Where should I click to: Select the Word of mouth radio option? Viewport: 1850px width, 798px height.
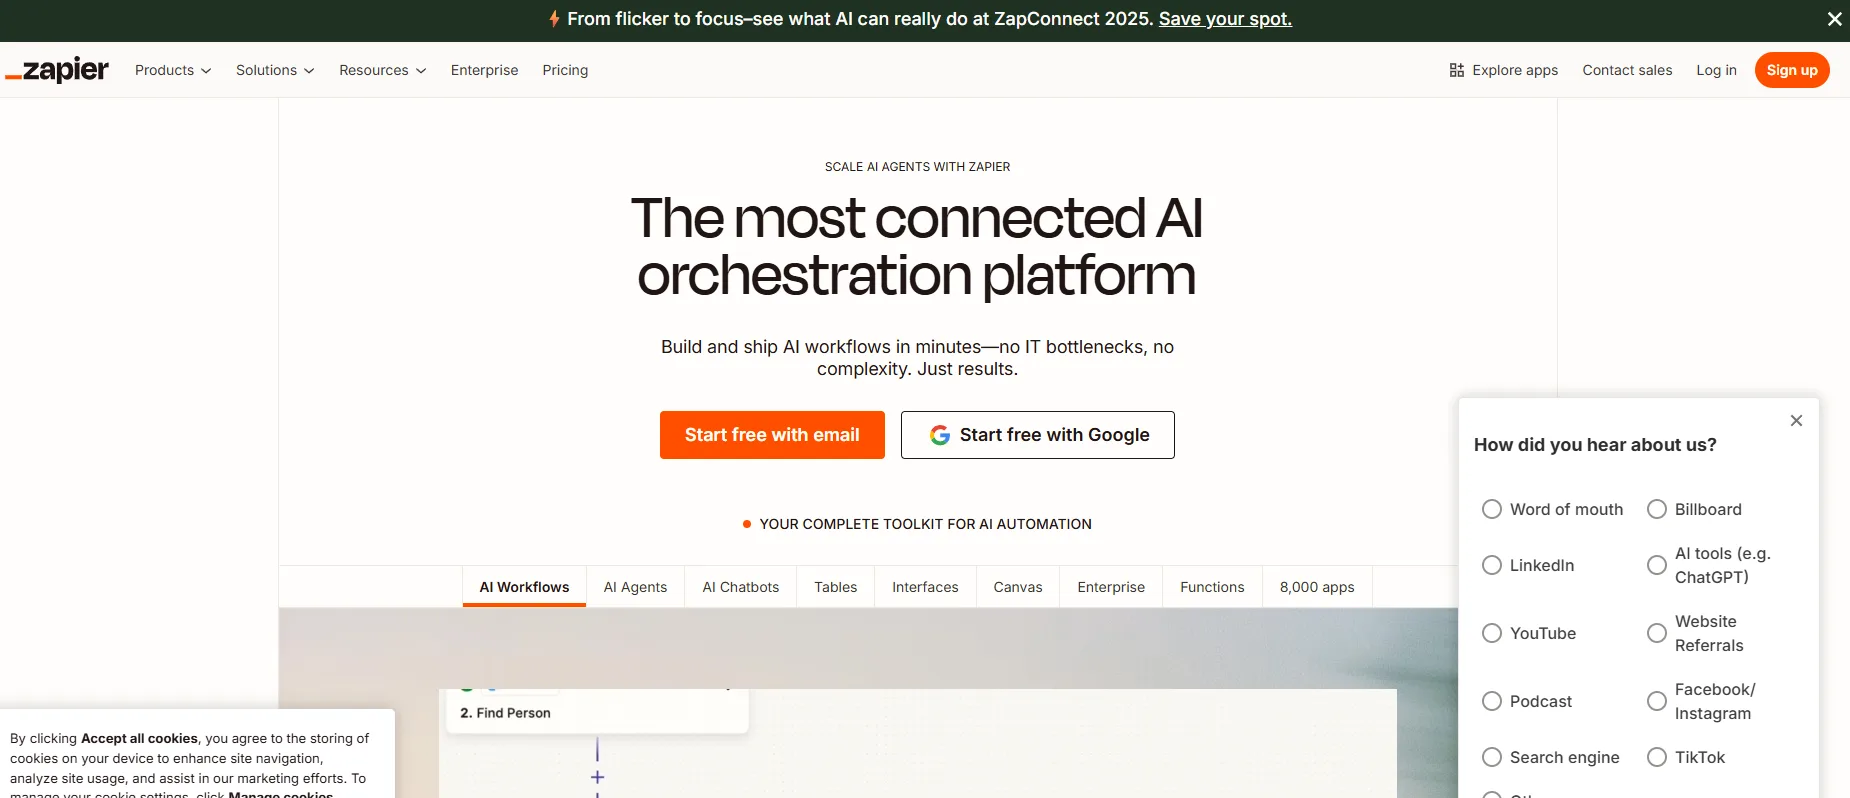click(x=1492, y=509)
